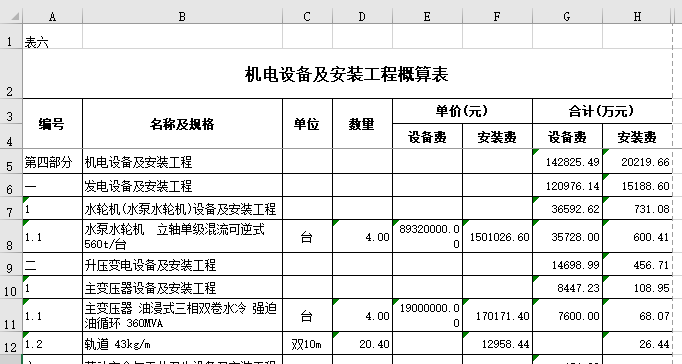Select the 第四部分 cell
This screenshot has width=682, height=364.
tap(53, 162)
